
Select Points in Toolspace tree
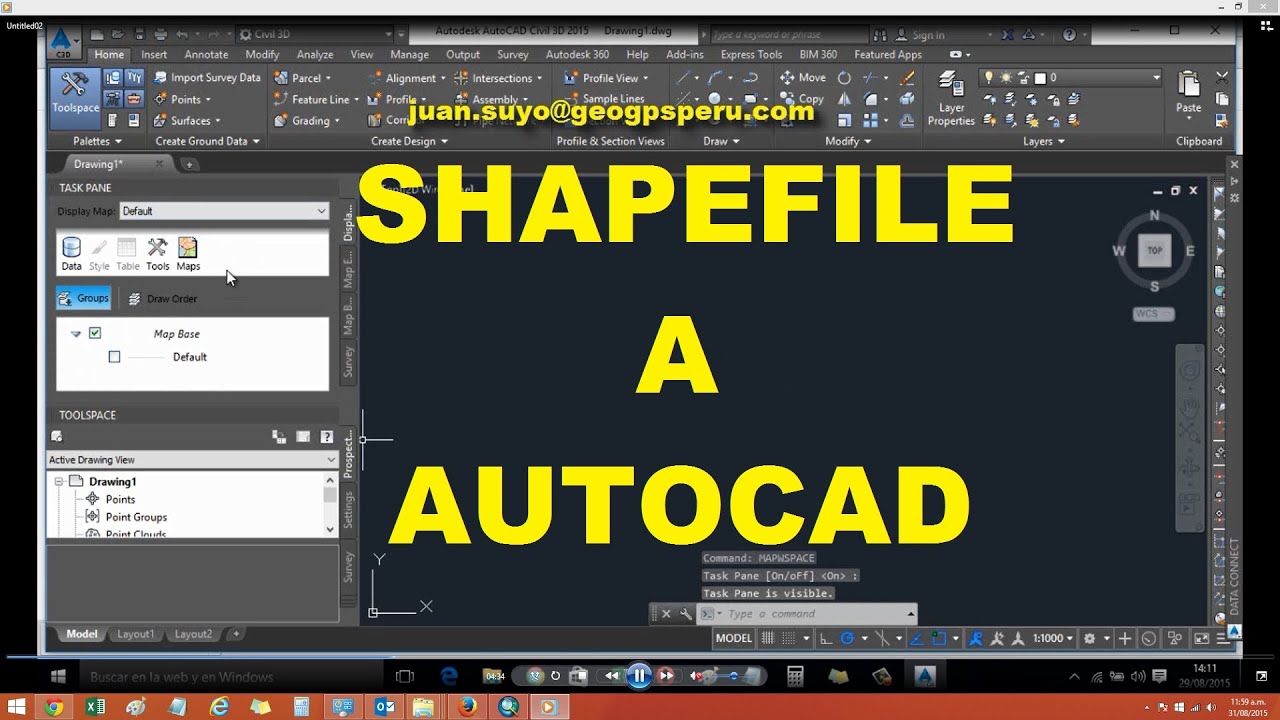[120, 499]
